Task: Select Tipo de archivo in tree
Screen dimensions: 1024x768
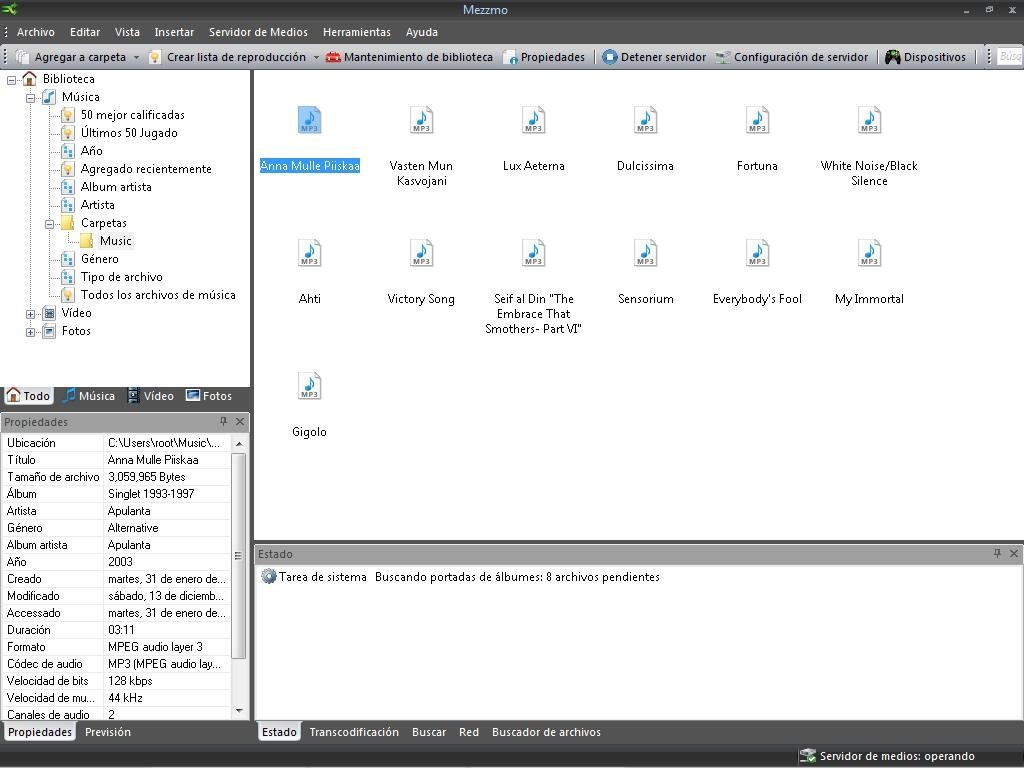Action: click(x=121, y=277)
